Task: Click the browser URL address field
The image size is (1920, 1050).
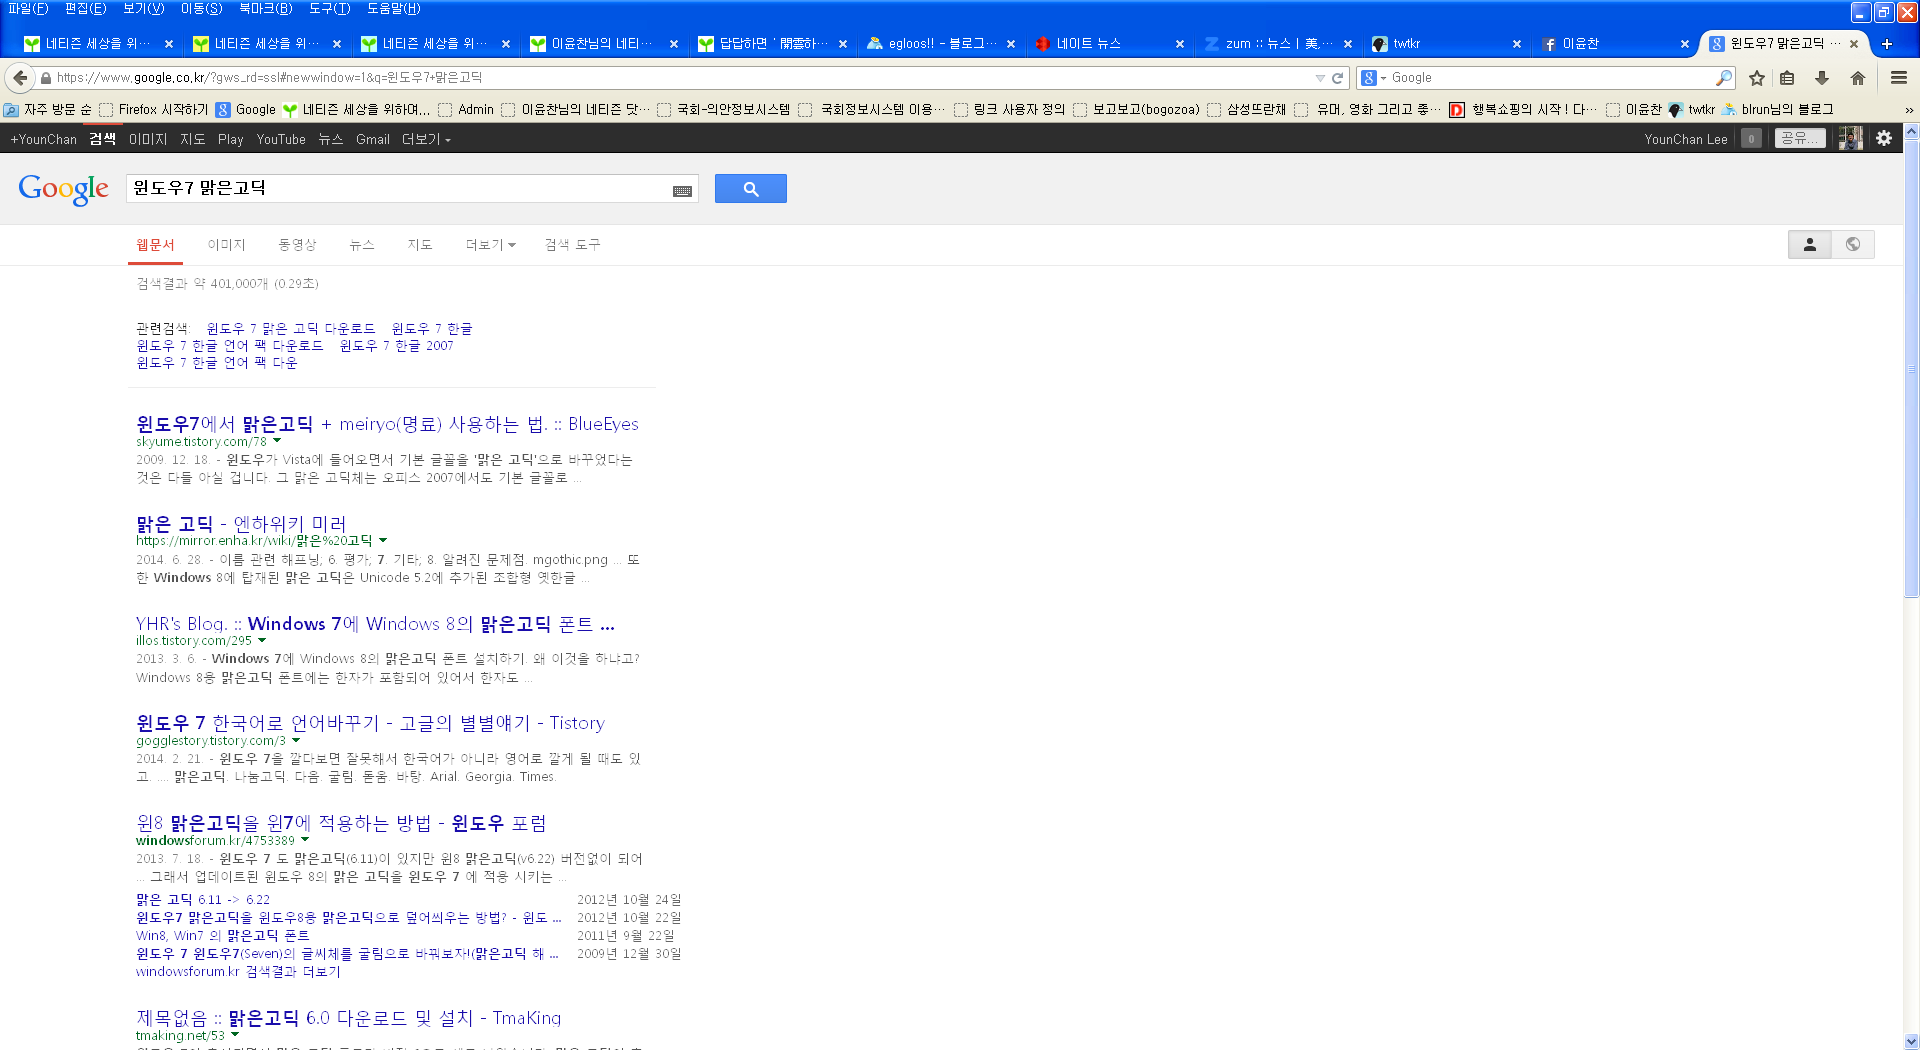Action: (x=680, y=78)
